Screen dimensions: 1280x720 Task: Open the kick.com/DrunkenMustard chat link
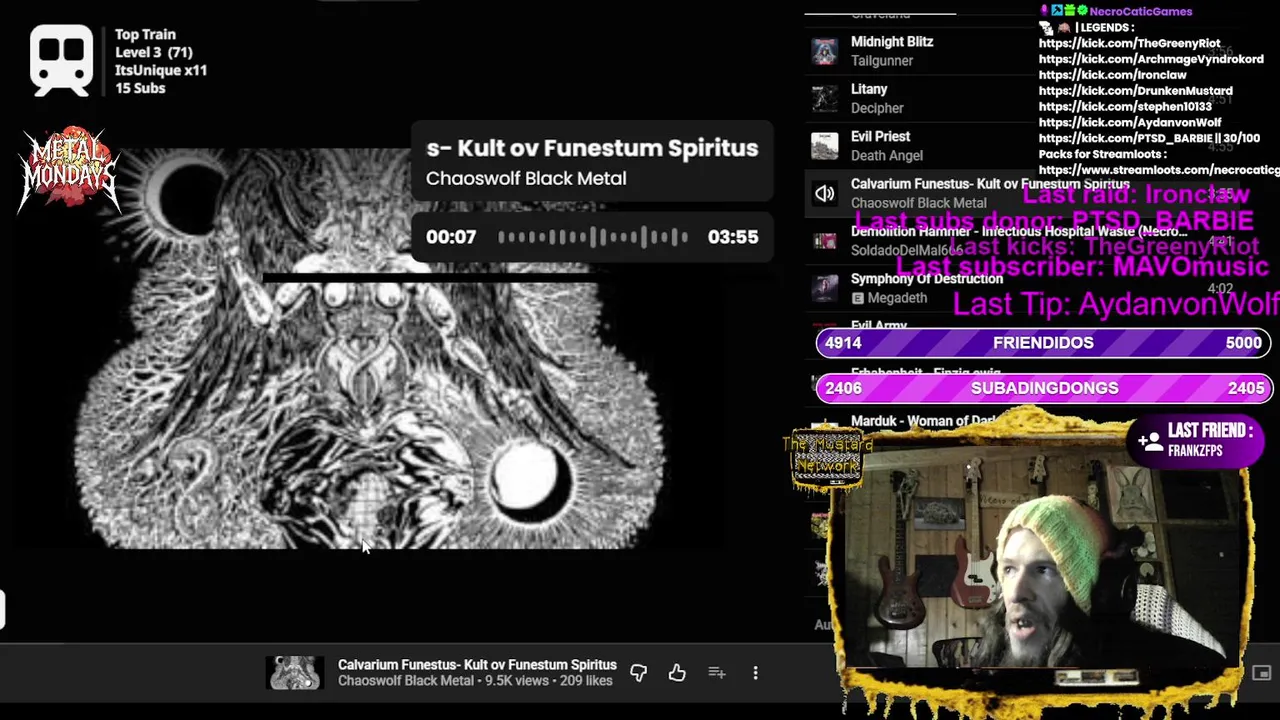coord(1135,91)
